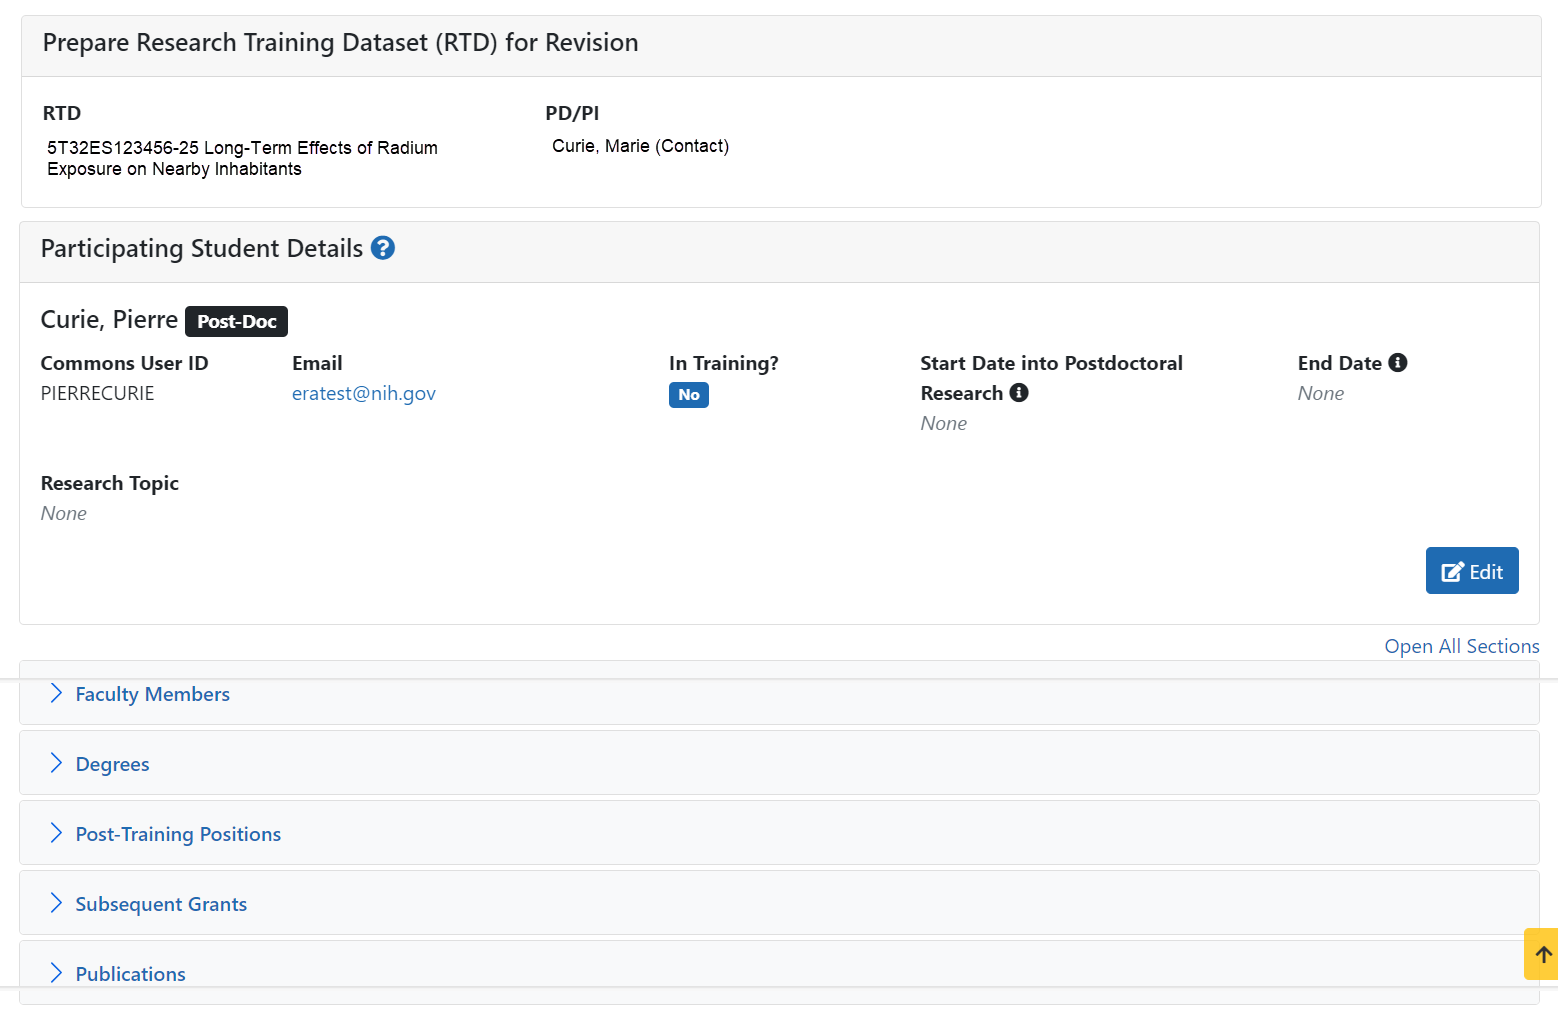Expand the Degrees section
This screenshot has width=1558, height=1015.
[779, 763]
